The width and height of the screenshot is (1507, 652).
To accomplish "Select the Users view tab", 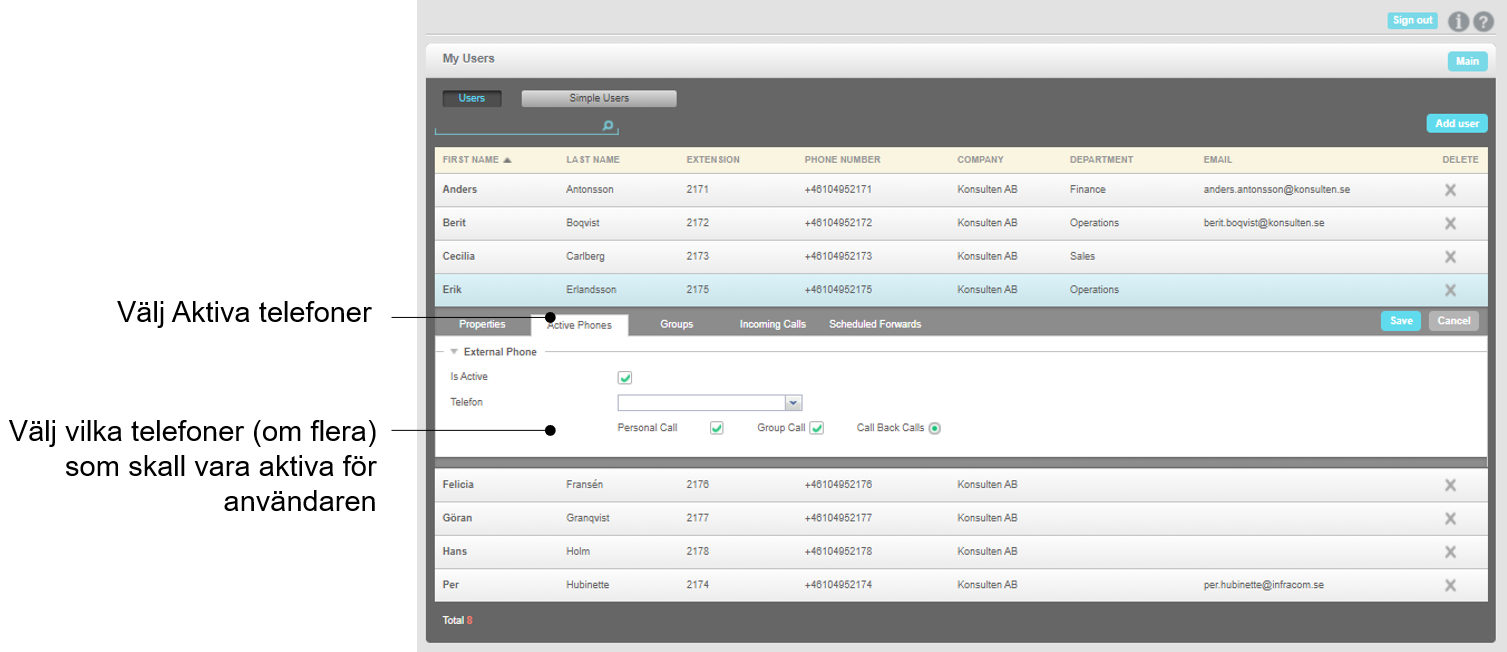I will click(x=472, y=98).
